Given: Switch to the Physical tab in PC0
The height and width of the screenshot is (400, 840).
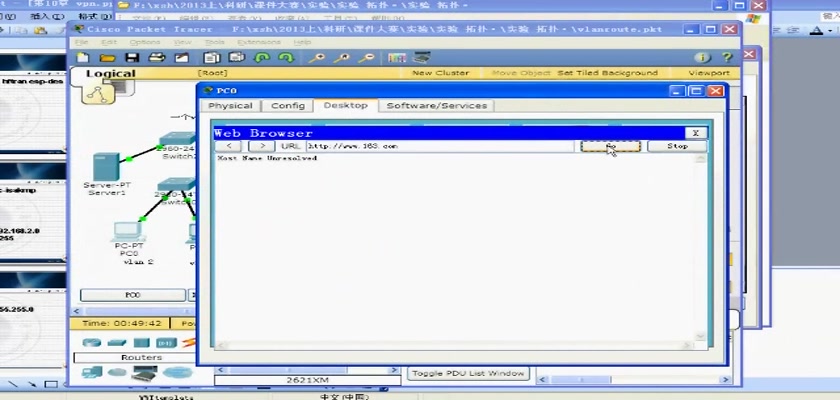Looking at the screenshot, I should 230,105.
